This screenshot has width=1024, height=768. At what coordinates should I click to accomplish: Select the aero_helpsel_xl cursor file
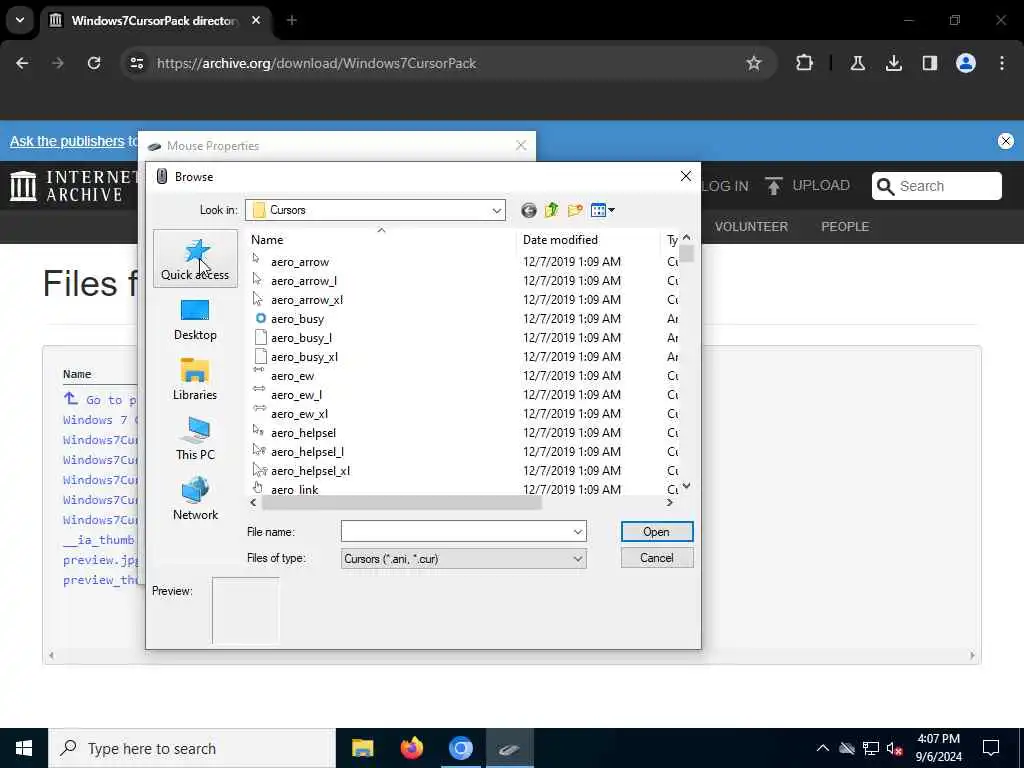(x=310, y=470)
